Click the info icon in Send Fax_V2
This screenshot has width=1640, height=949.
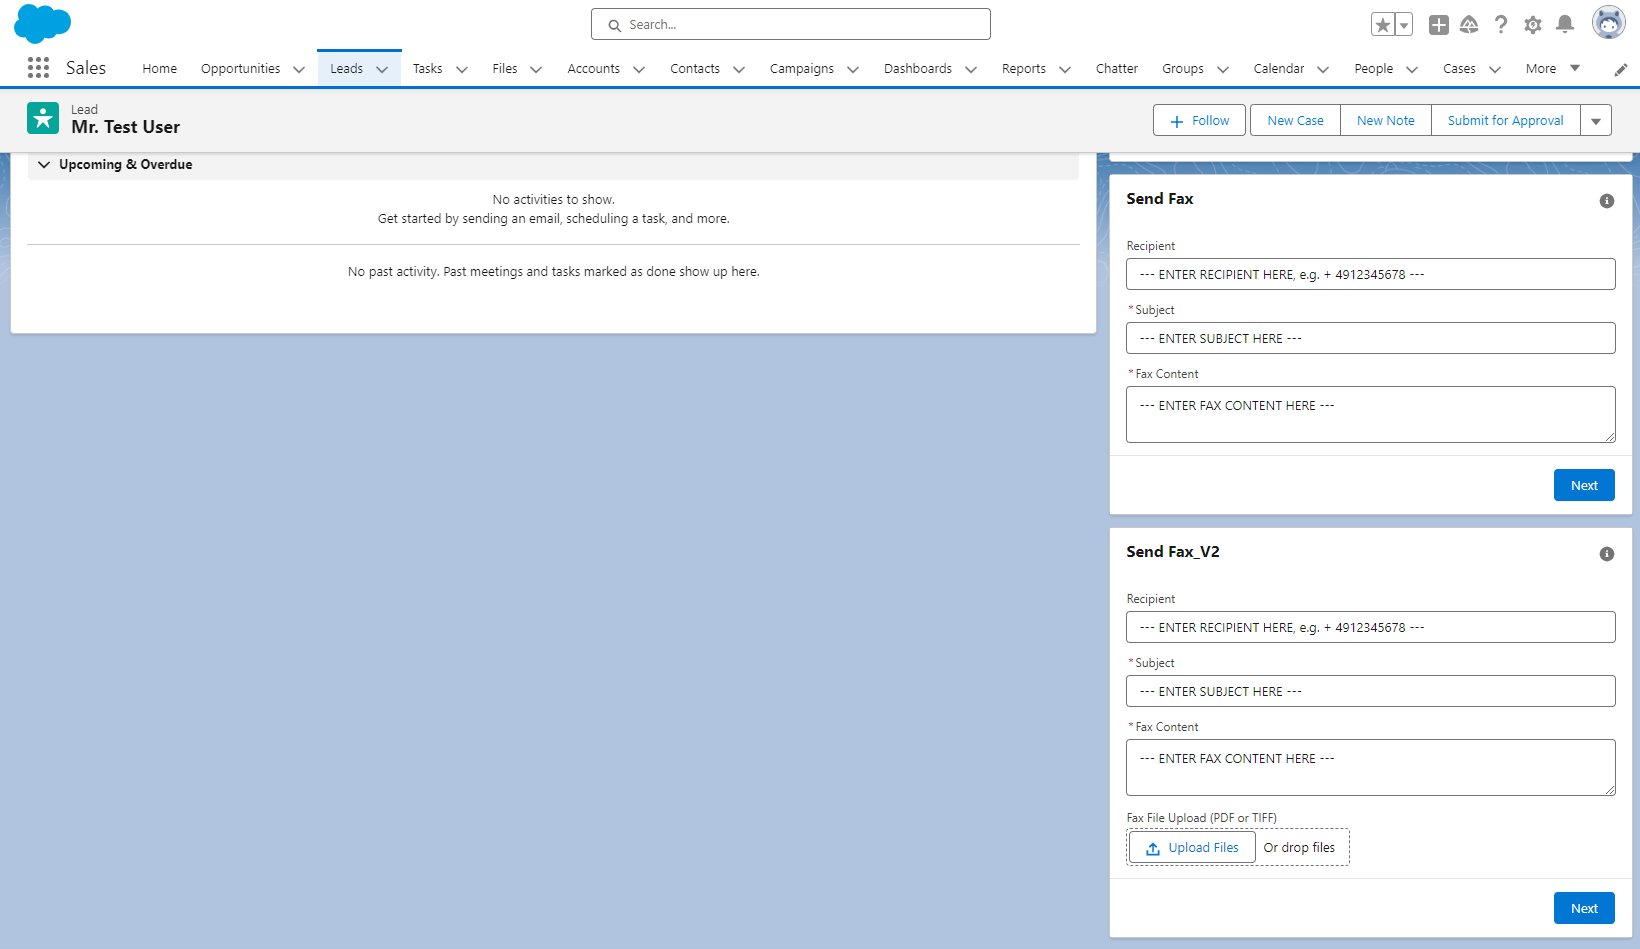[1606, 554]
